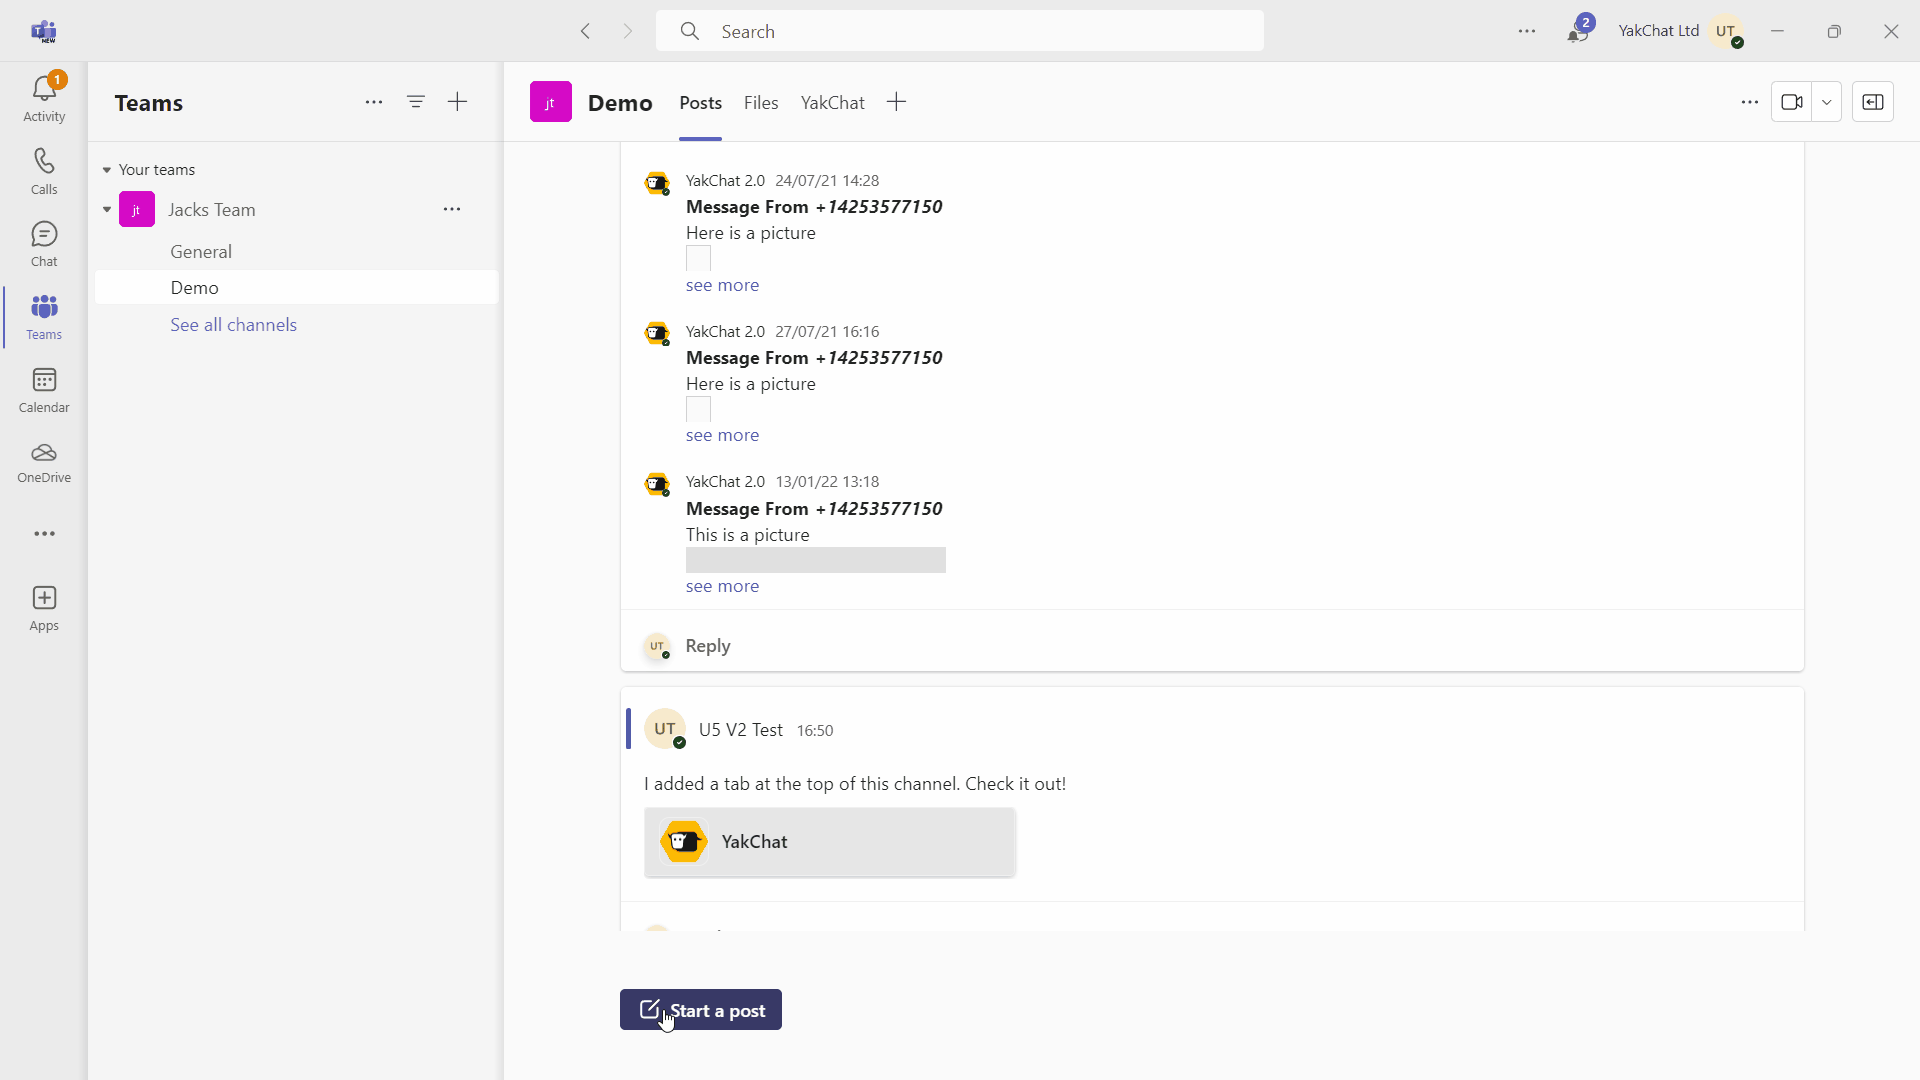Image resolution: width=1920 pixels, height=1080 pixels.
Task: Click YakChat 2.0 avatar on 24/07/21 message
Action: (657, 184)
